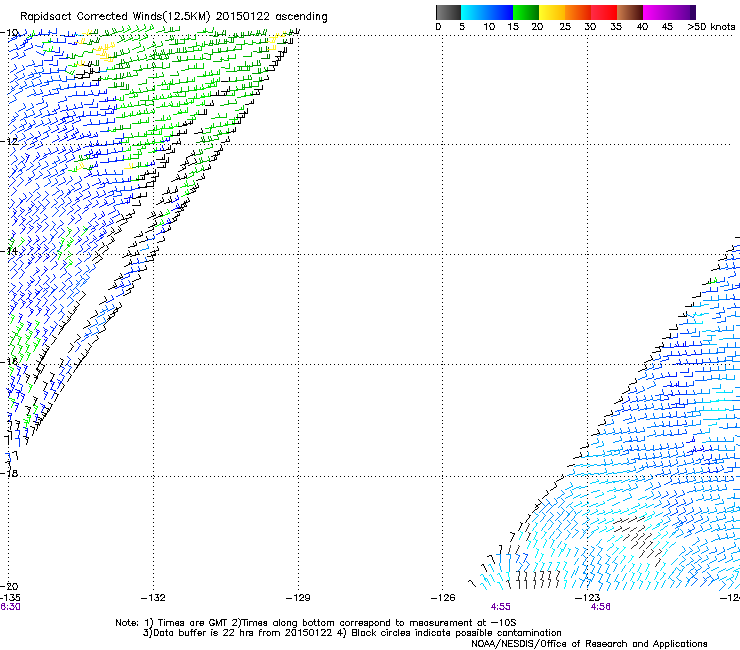Click the 6:30 pass time label

pyautogui.click(x=10, y=607)
